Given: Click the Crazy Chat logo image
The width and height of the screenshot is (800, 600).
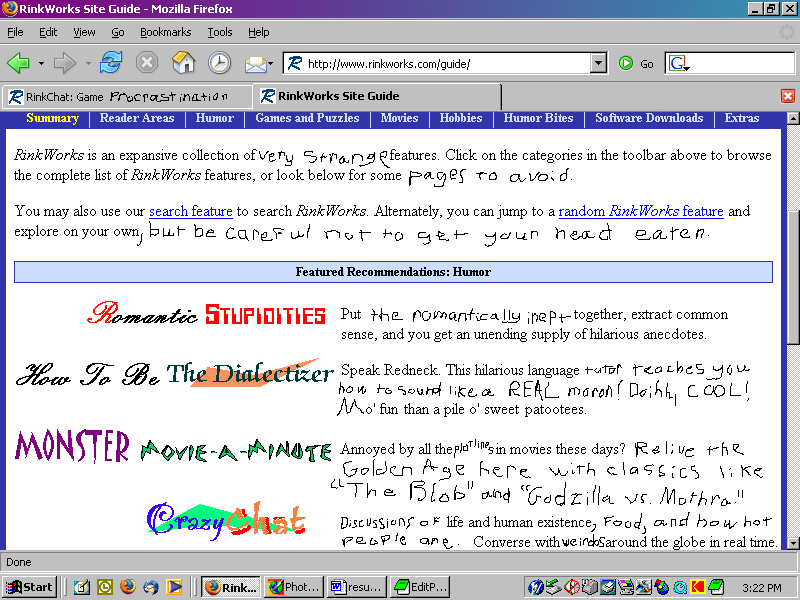Looking at the screenshot, I should point(227,520).
